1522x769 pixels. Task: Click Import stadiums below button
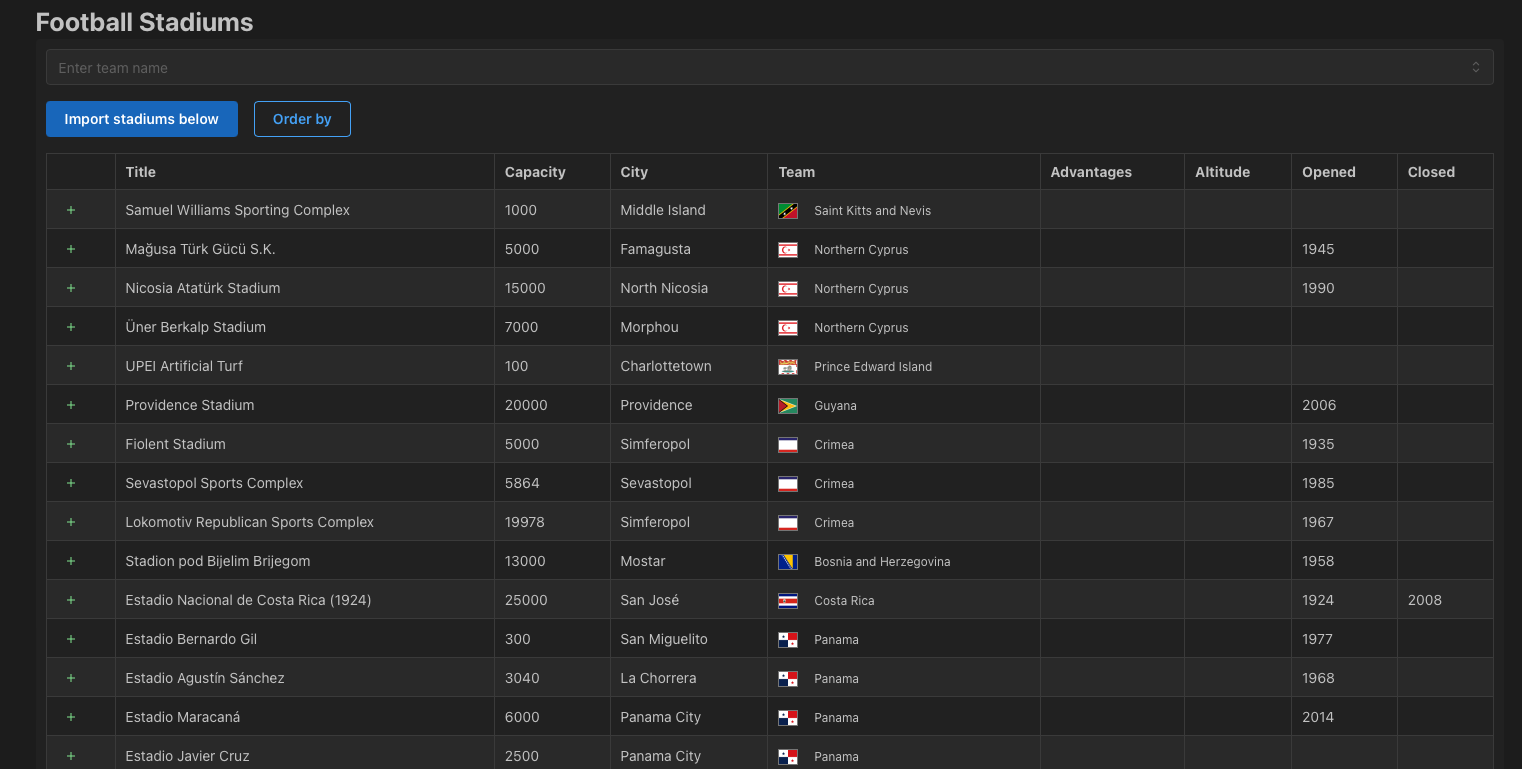tap(142, 119)
